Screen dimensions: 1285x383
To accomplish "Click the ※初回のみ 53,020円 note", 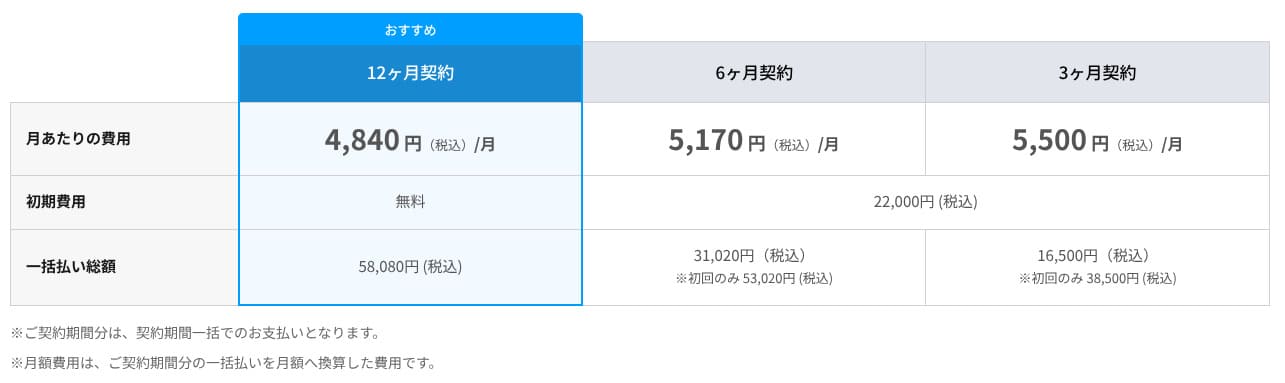I will [x=753, y=279].
